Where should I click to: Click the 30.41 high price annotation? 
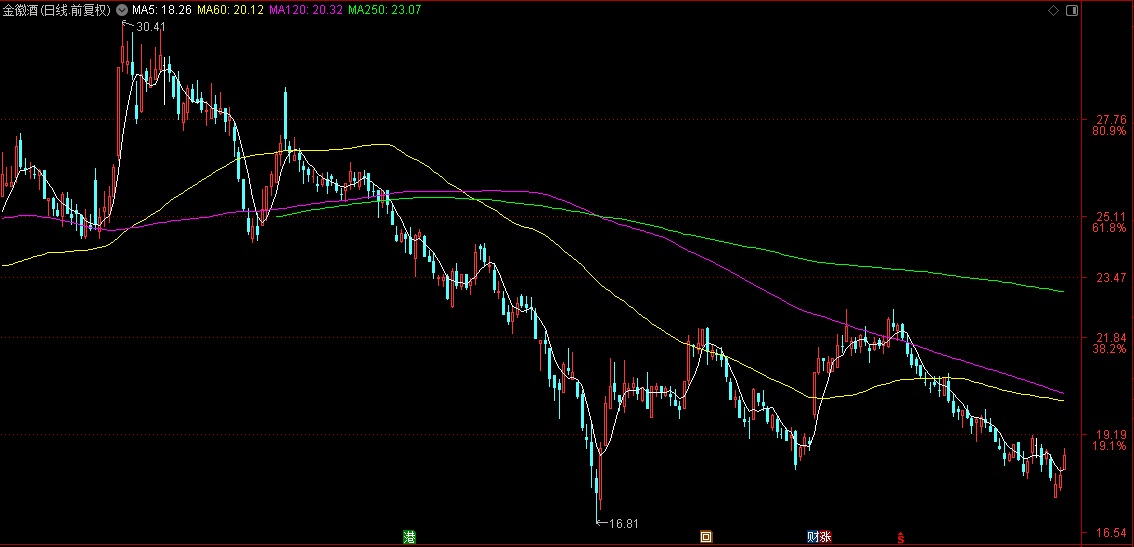[150, 27]
